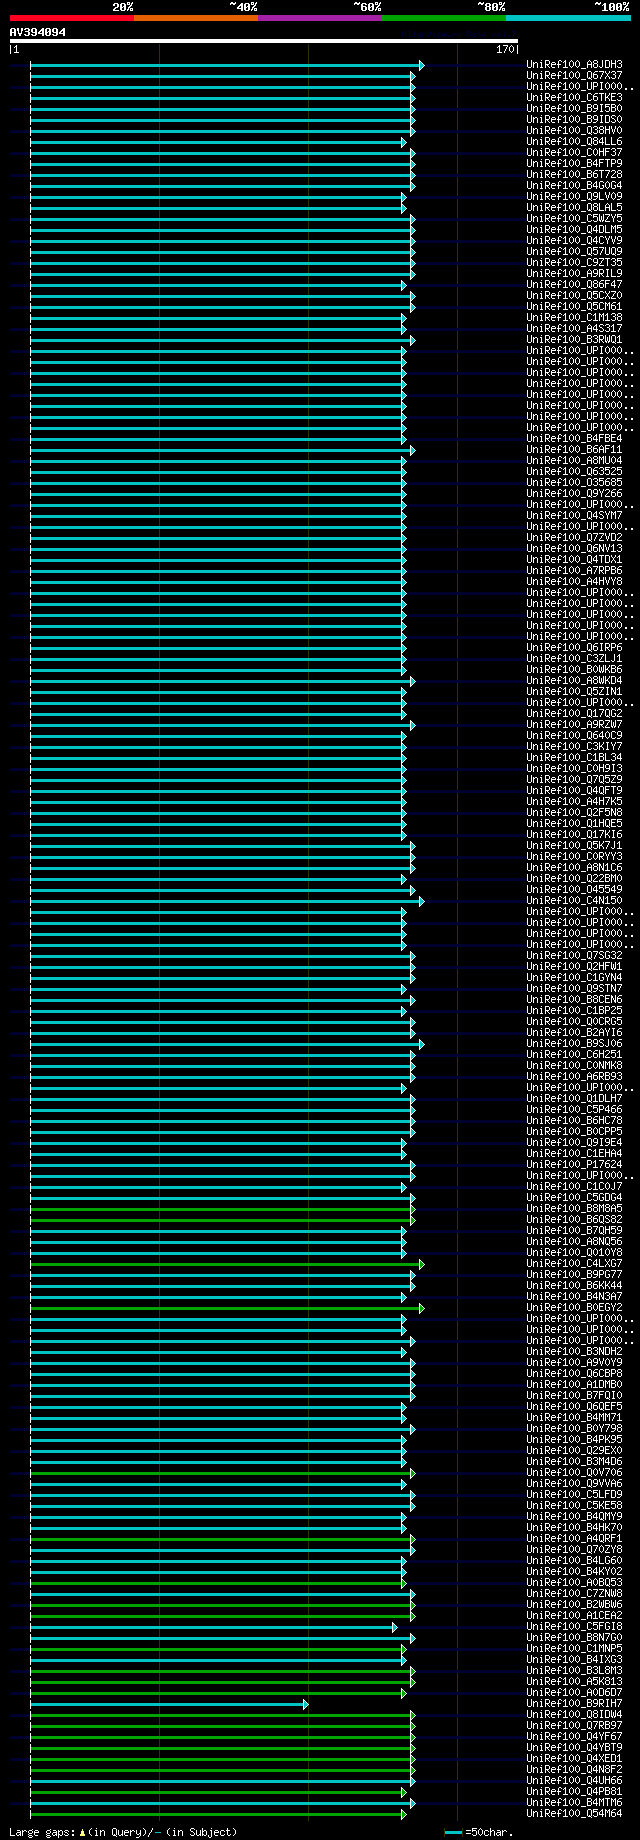
Task: Select the UniRef100_B8N7G0 hit label
Action: pos(574,1638)
